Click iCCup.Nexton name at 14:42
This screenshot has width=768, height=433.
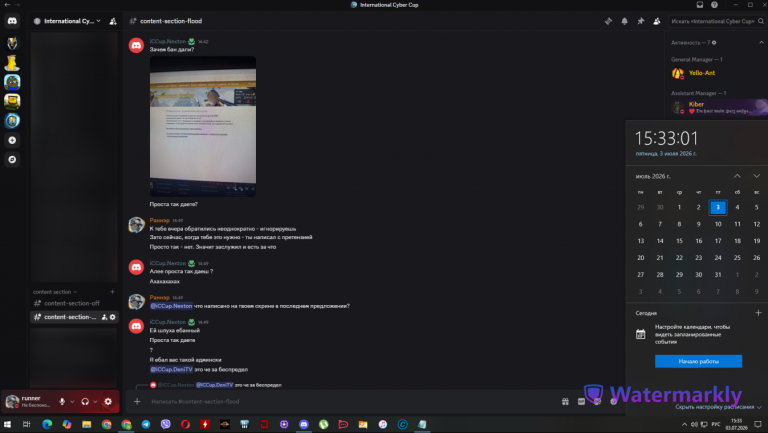(x=168, y=41)
